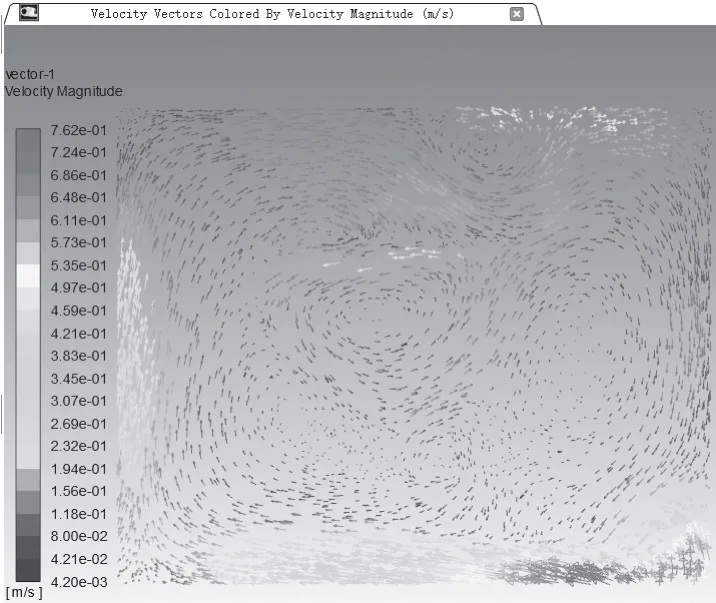Screen dimensions: 716x603
Task: Click the 6.11e-01 legend value
Action: tap(79, 220)
